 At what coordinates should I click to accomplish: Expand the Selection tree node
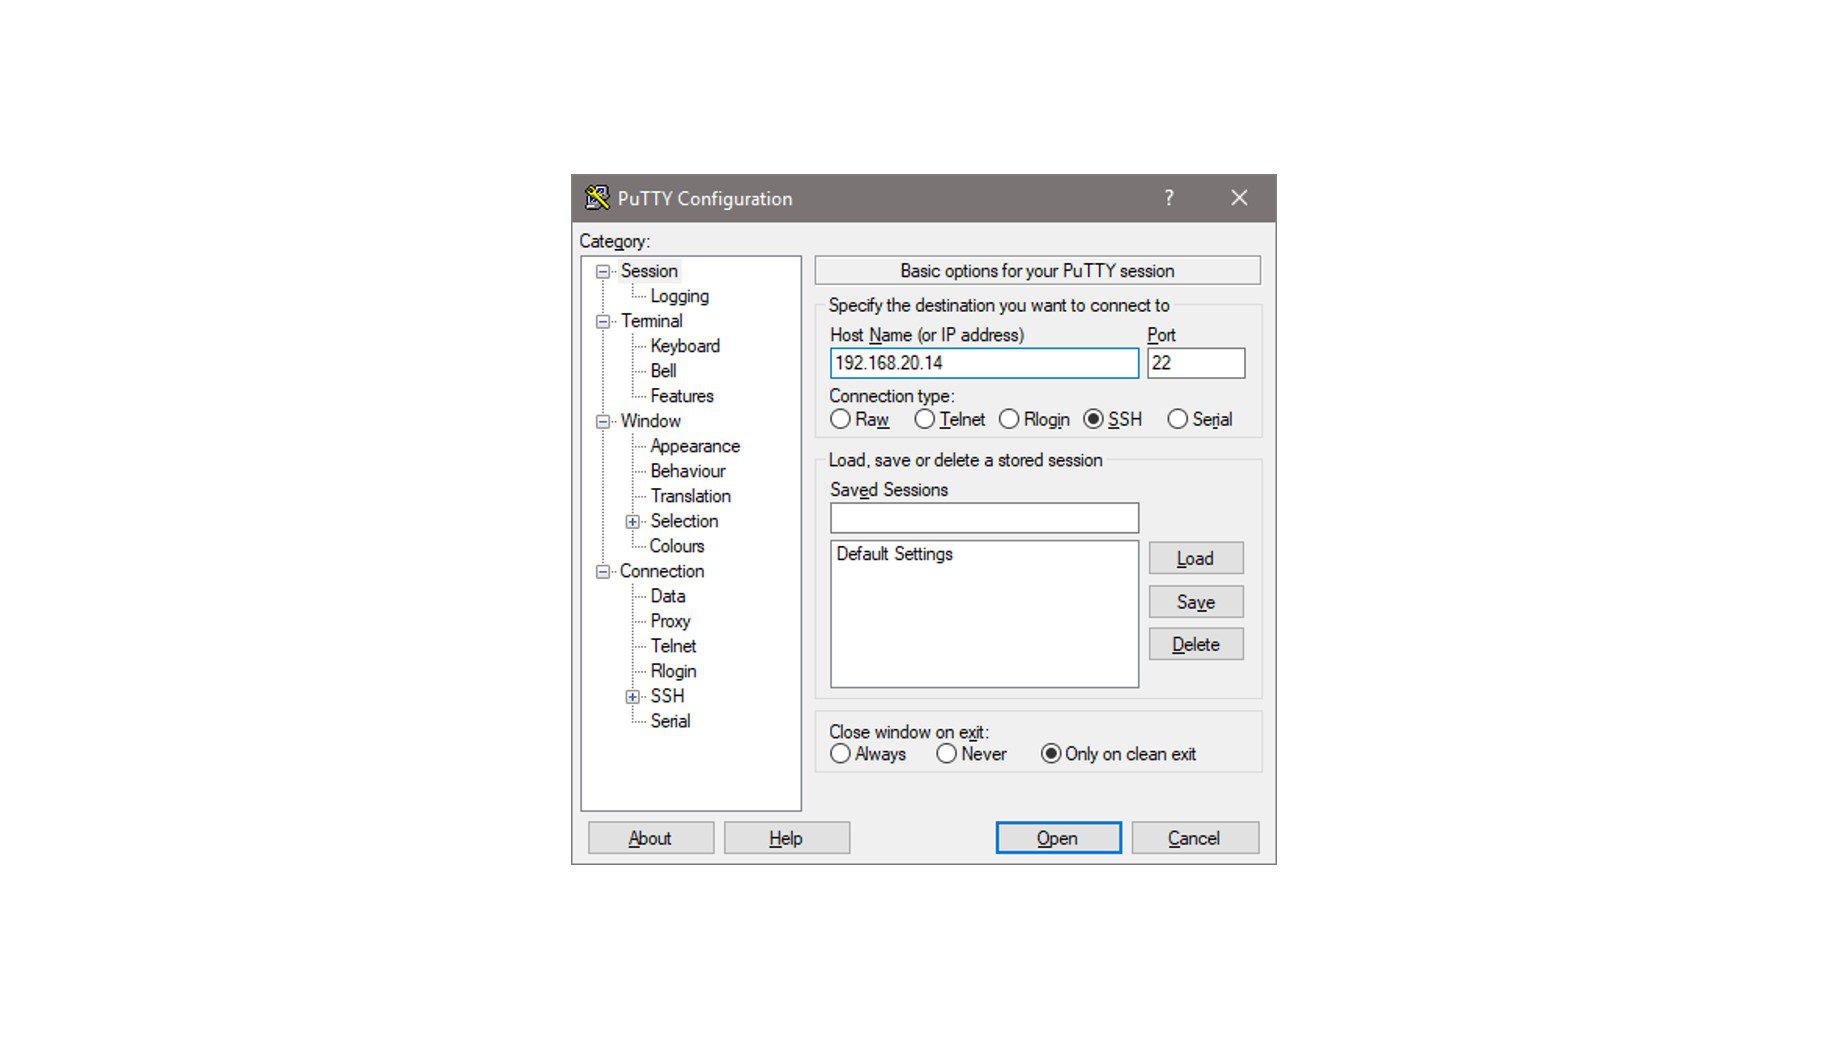(632, 522)
